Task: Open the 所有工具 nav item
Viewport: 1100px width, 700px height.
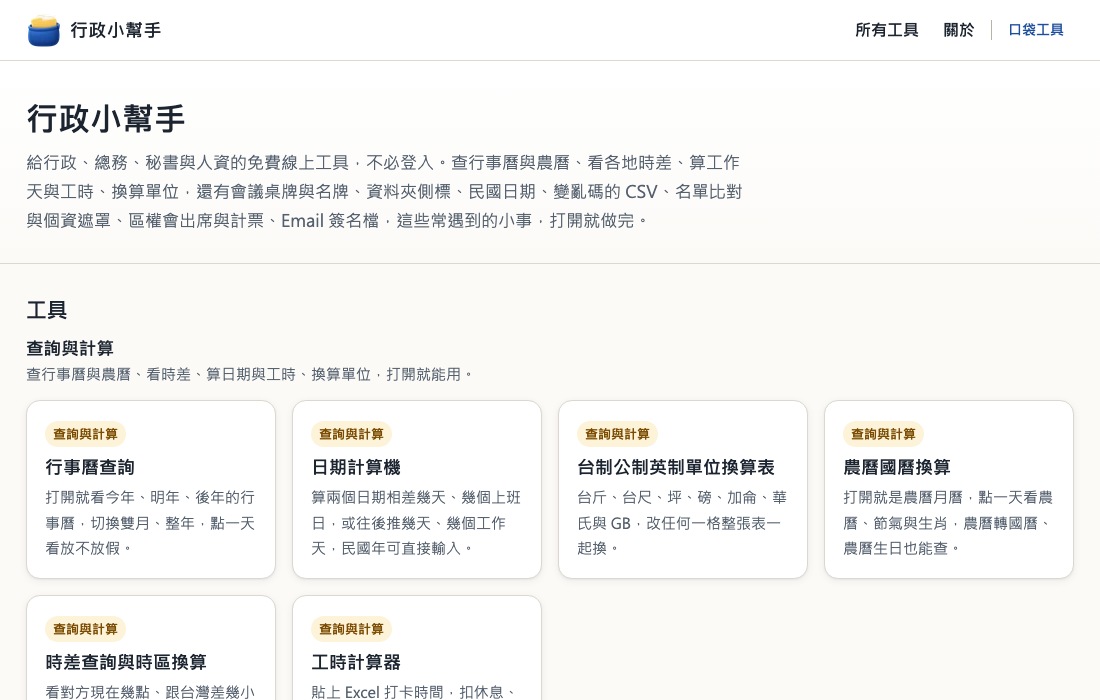Action: tap(887, 30)
